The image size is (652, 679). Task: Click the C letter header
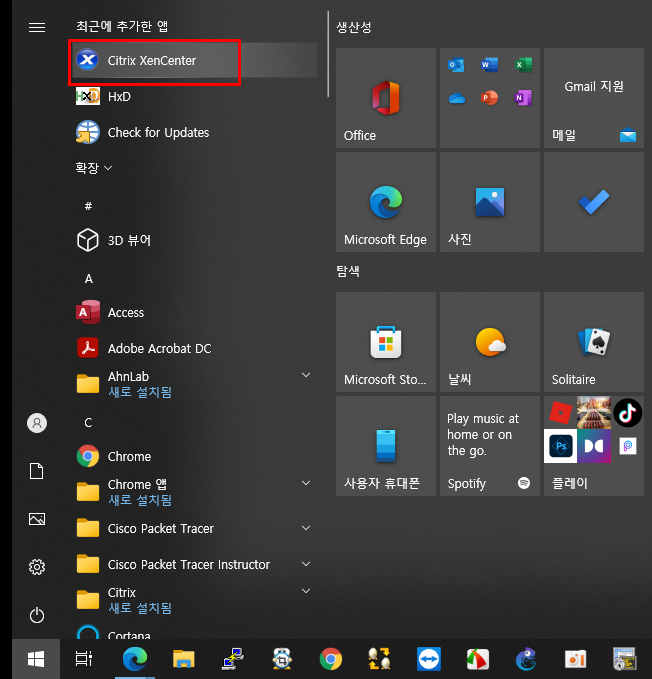(88, 423)
